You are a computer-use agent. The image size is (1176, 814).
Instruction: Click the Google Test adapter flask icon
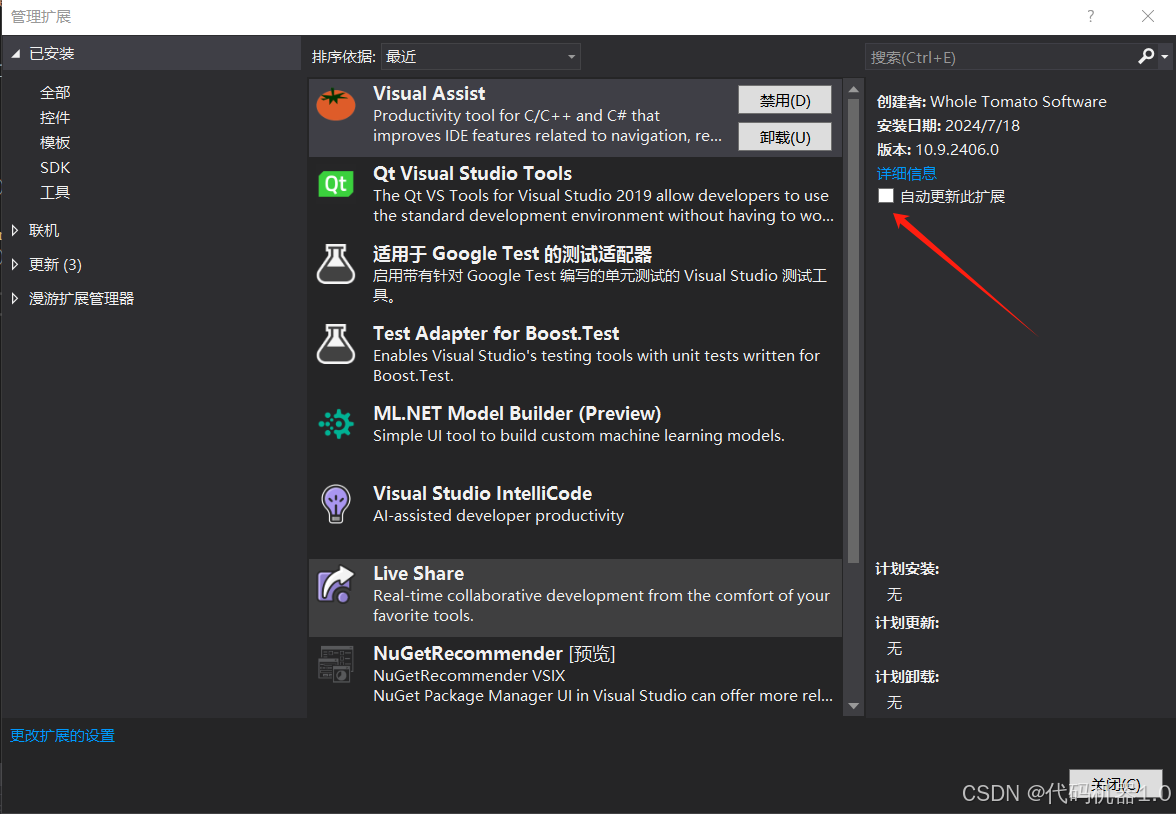click(335, 264)
